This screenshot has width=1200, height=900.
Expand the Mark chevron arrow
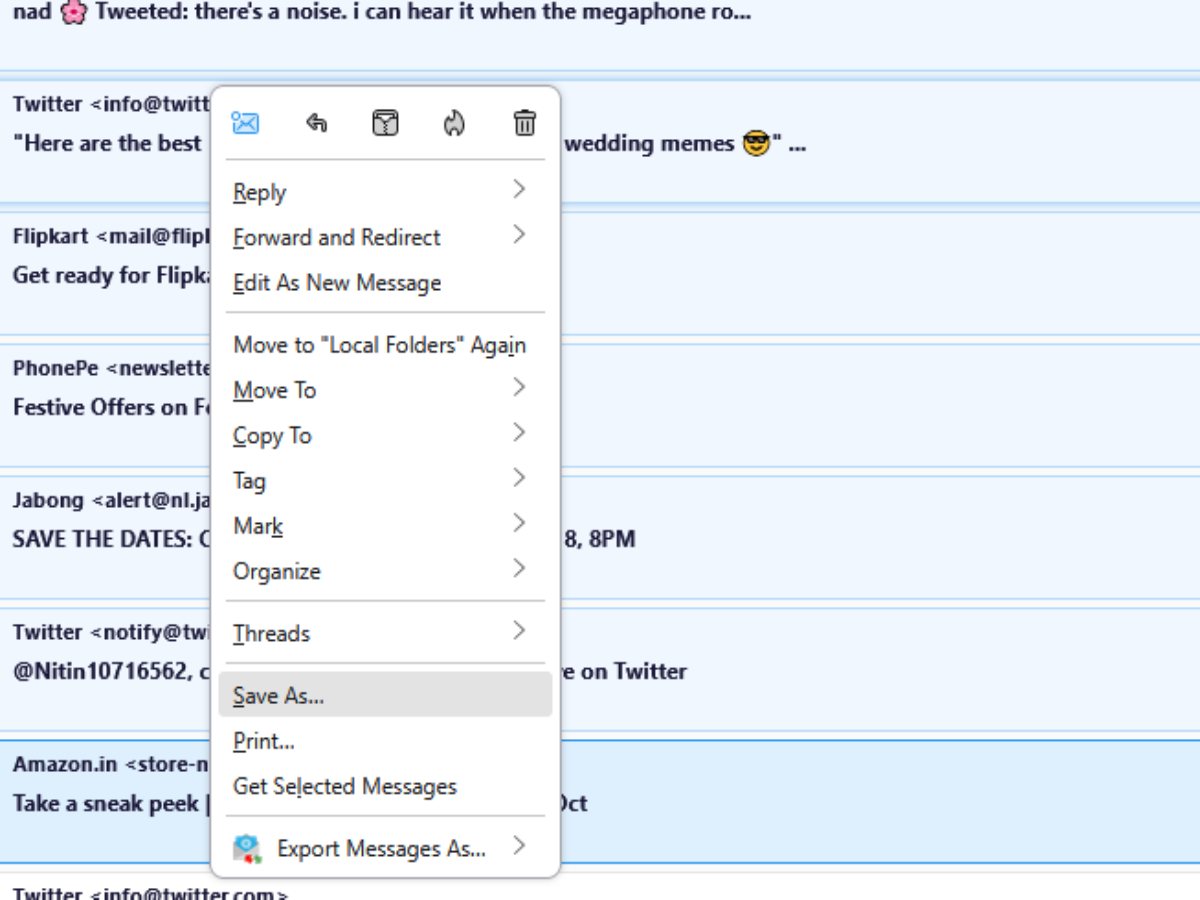[519, 523]
